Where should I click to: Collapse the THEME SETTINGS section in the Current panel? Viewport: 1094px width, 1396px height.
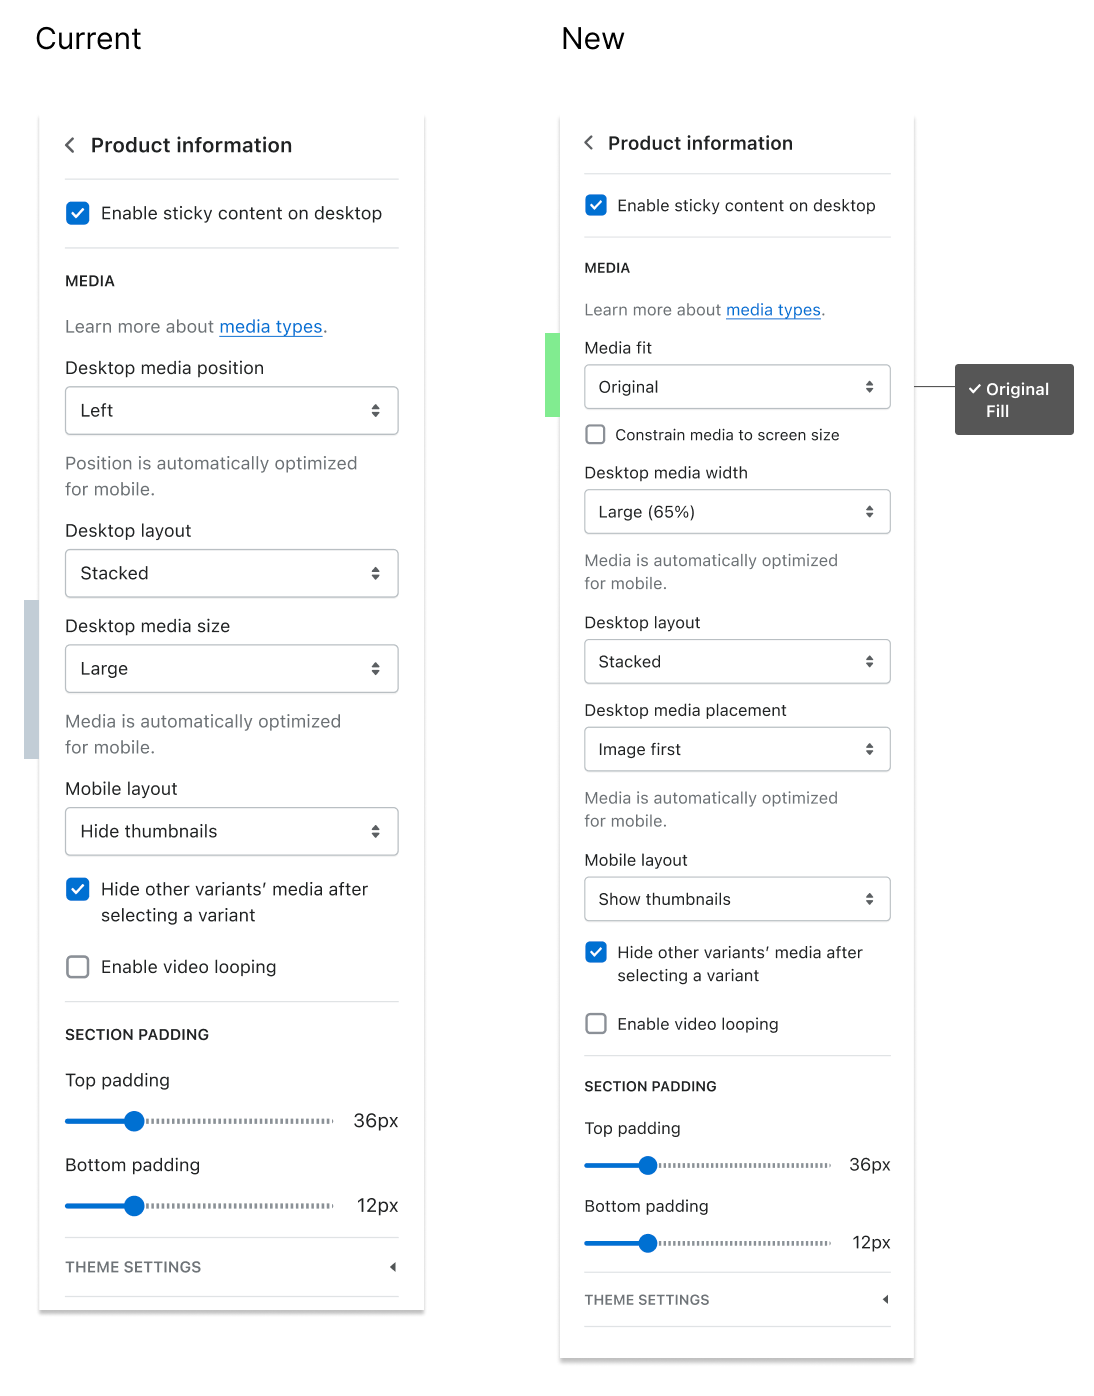coord(392,1266)
